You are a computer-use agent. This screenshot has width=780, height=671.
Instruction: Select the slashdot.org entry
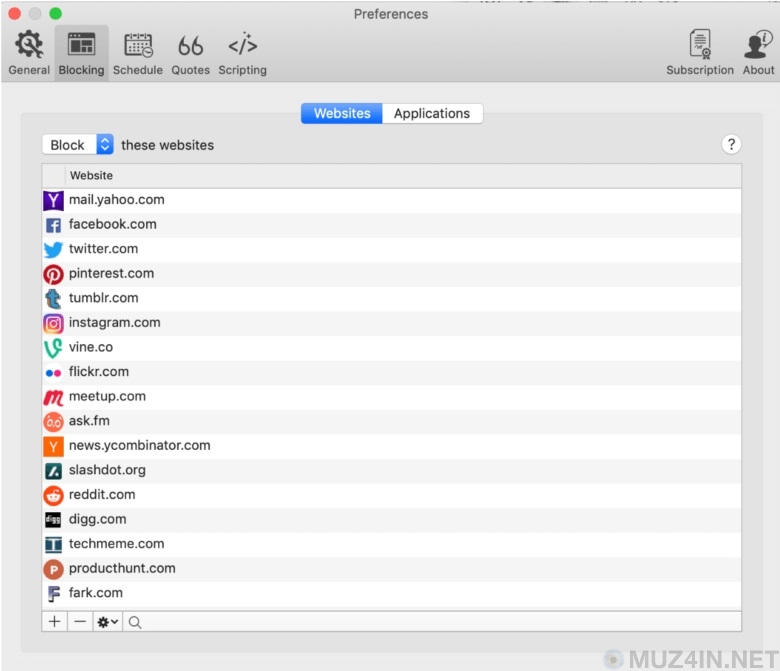(x=391, y=470)
